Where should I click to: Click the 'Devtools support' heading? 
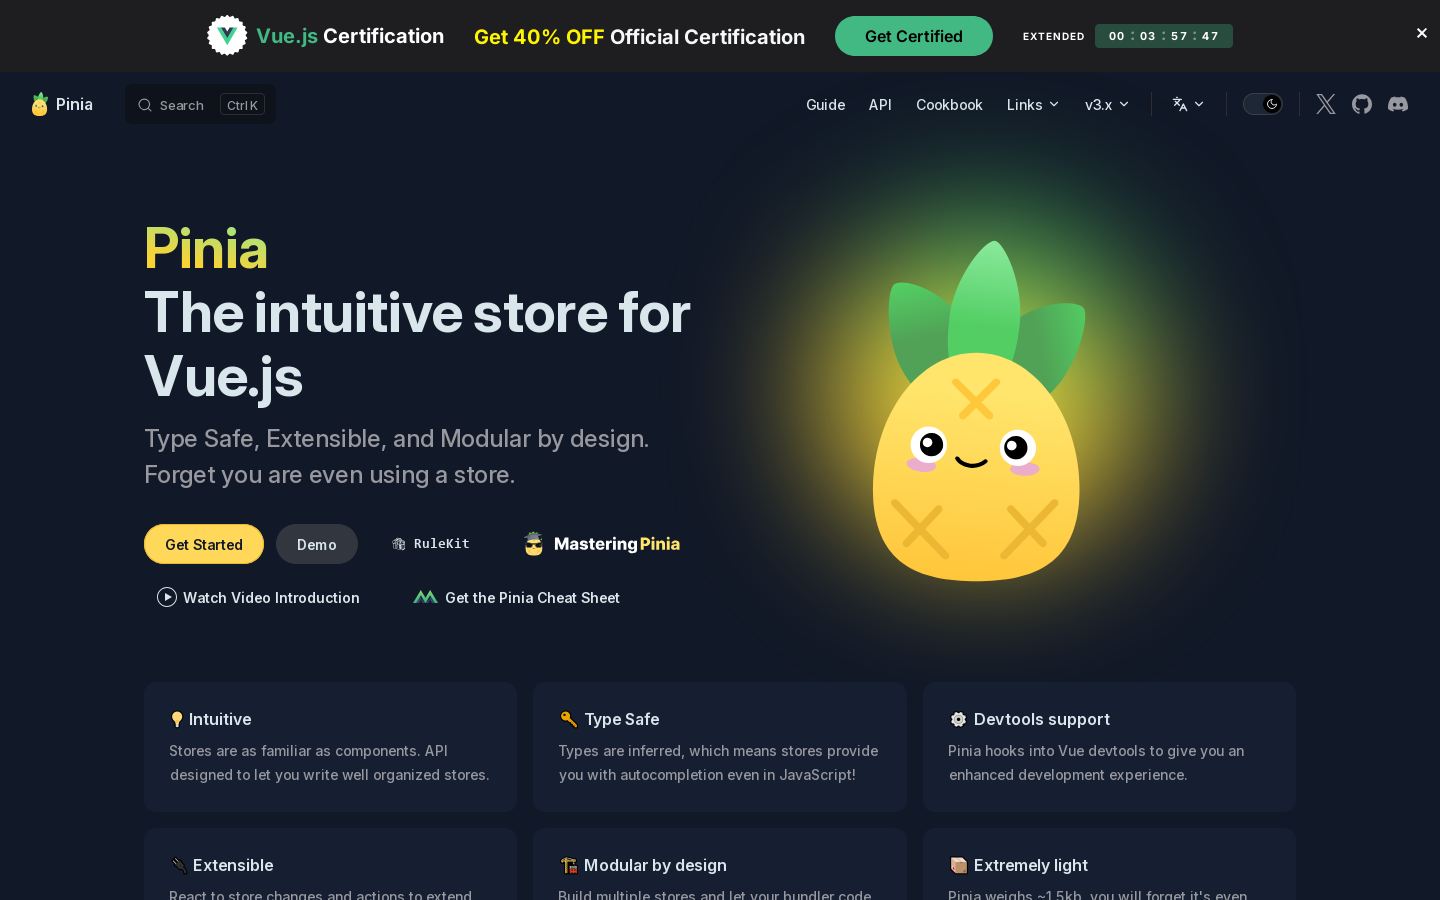click(1042, 719)
